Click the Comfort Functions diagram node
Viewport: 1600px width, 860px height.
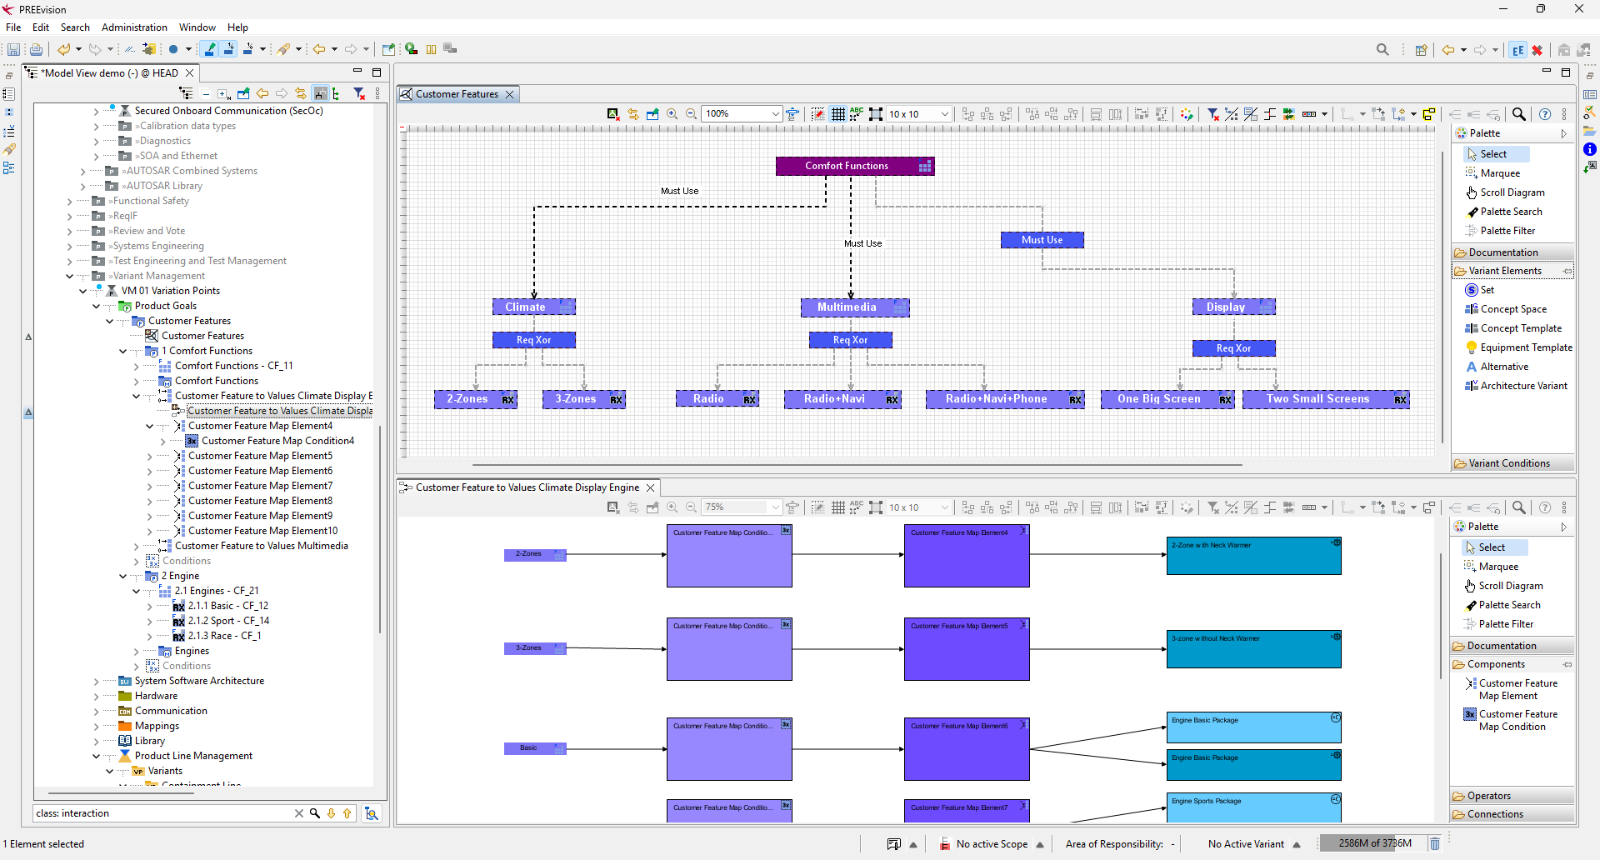click(855, 166)
